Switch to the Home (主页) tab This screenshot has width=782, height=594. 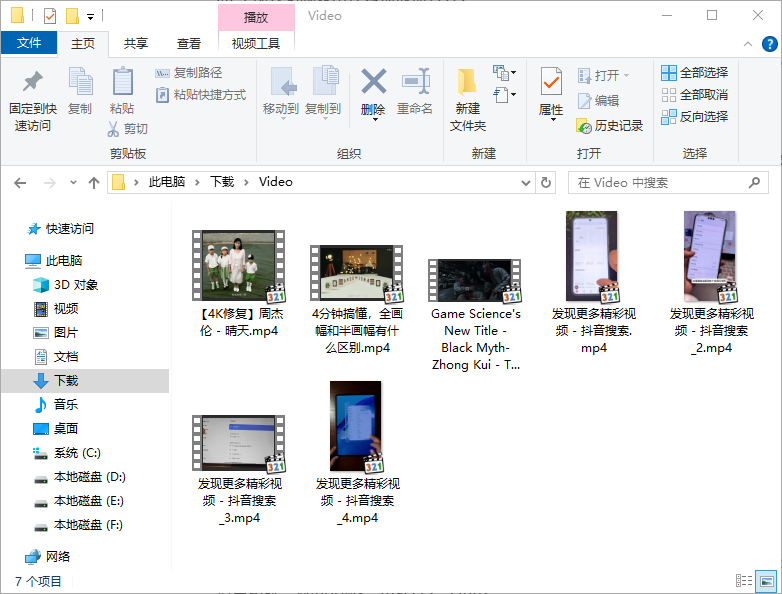pos(83,43)
